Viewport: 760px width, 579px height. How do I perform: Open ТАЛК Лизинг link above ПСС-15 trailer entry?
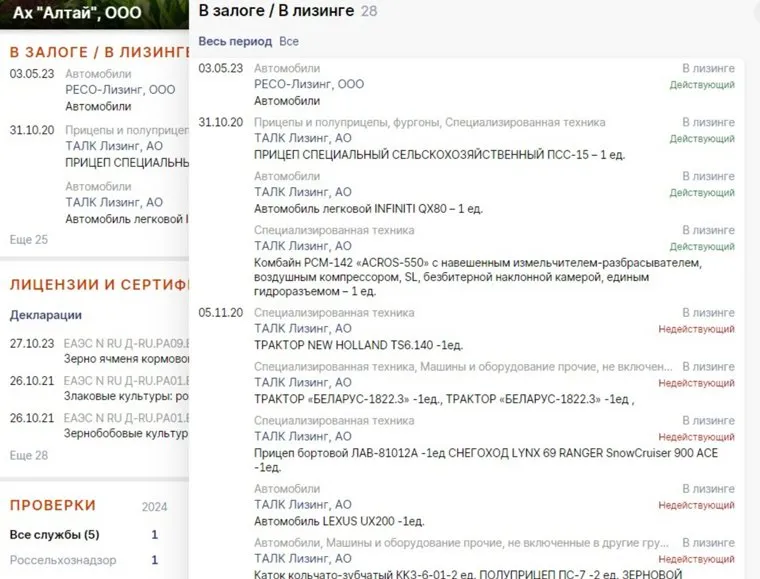pyautogui.click(x=303, y=138)
